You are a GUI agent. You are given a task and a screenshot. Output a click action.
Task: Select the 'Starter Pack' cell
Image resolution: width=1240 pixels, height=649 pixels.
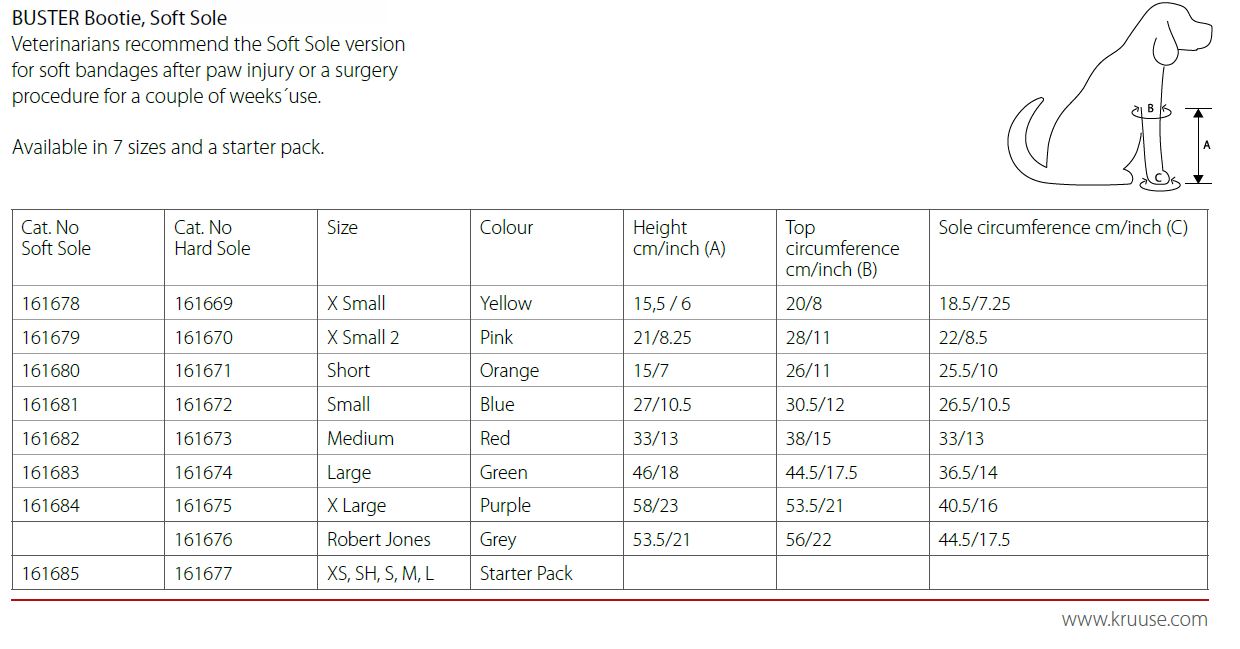click(x=526, y=574)
